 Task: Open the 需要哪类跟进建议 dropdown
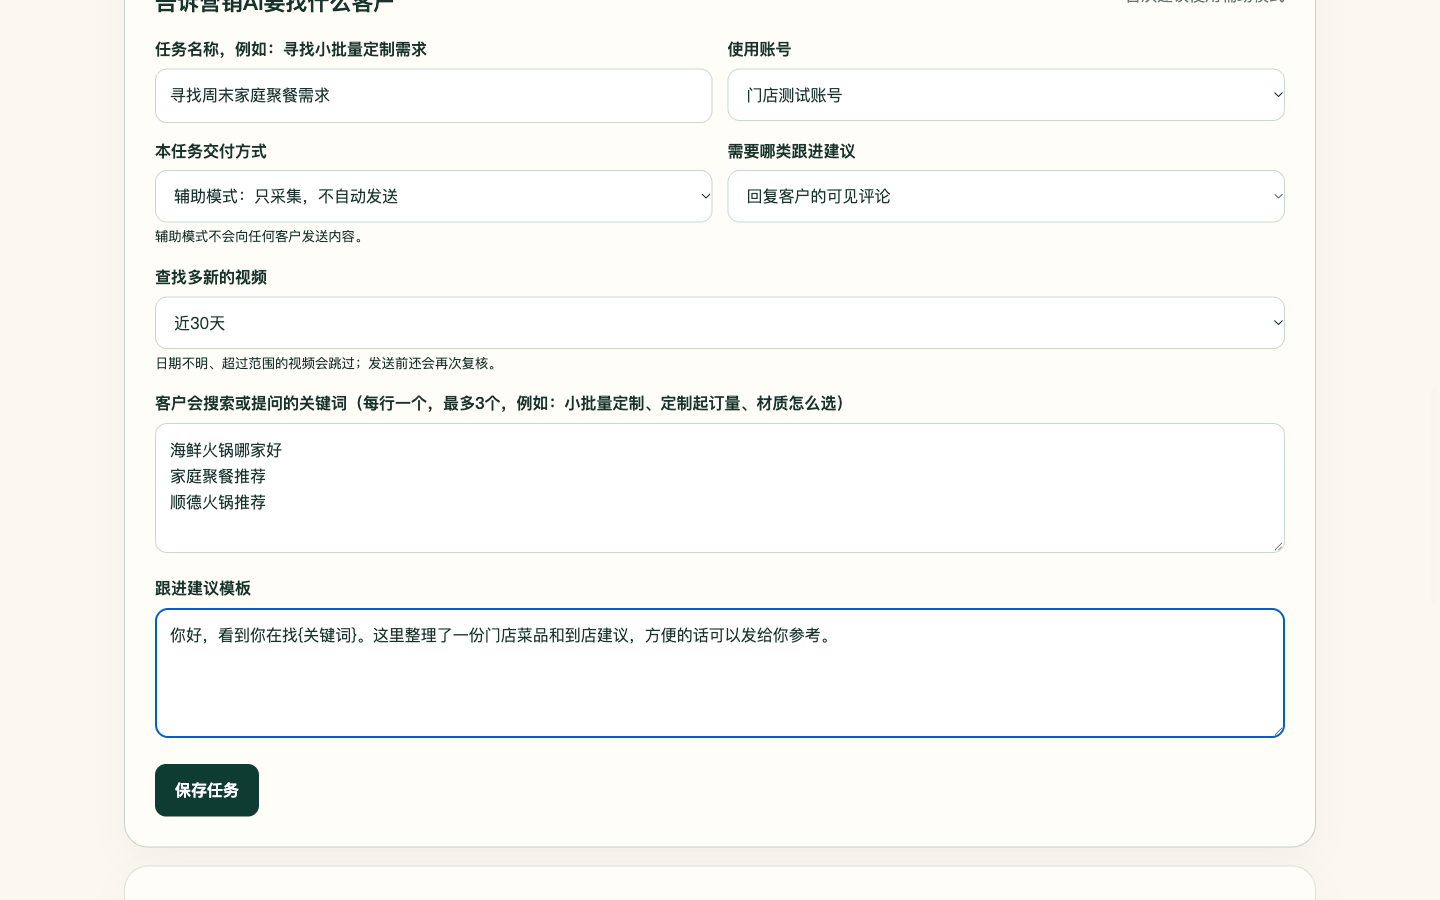(1005, 196)
